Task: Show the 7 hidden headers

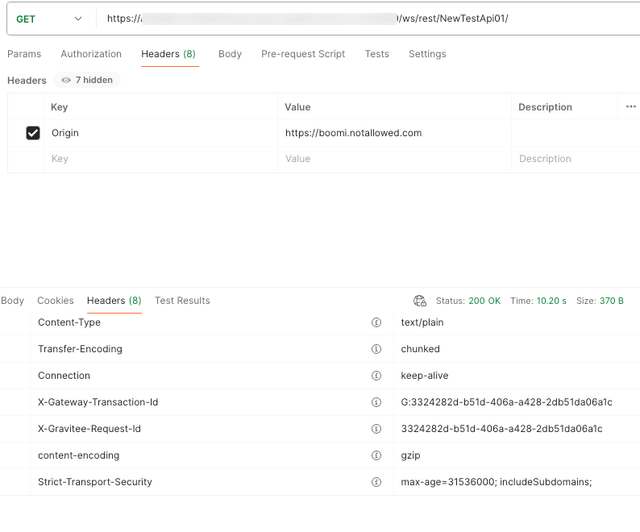Action: point(86,80)
